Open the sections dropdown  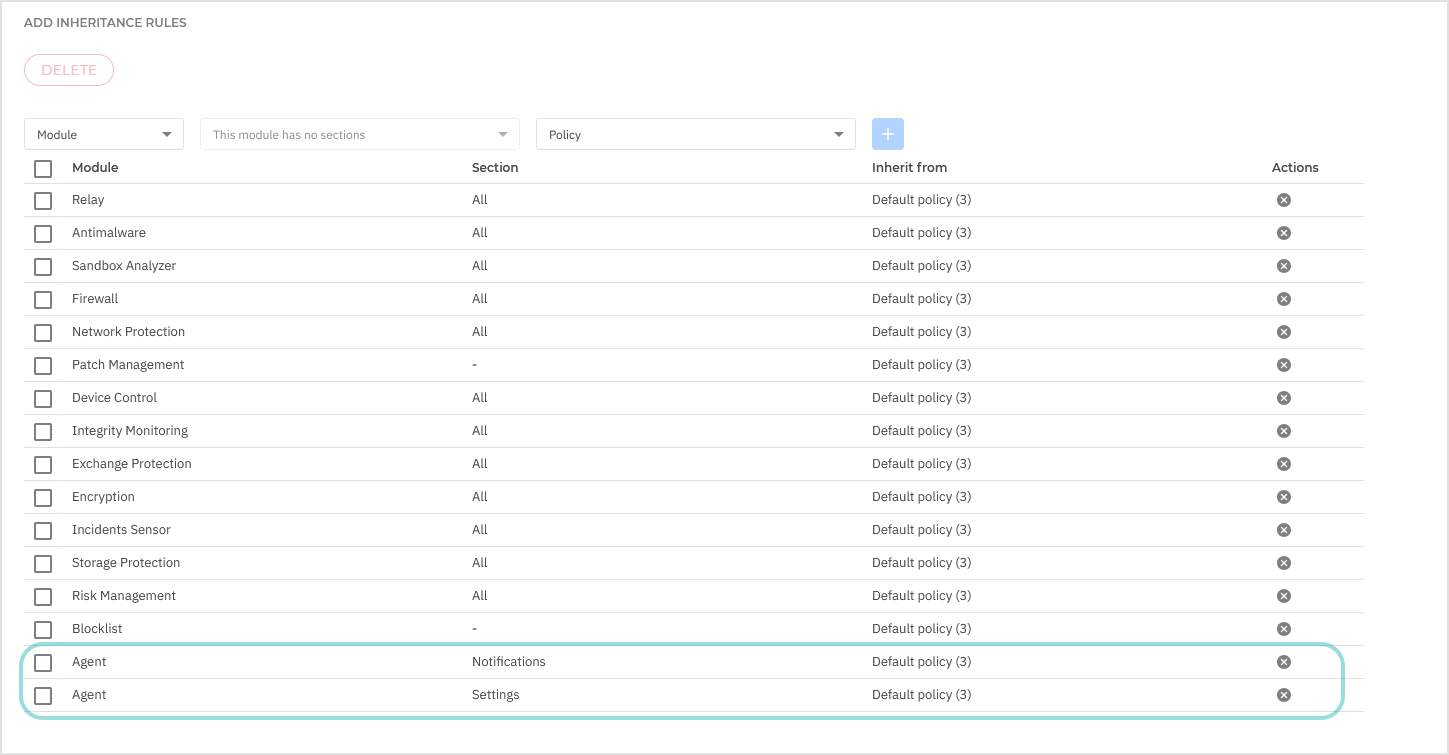tap(359, 135)
